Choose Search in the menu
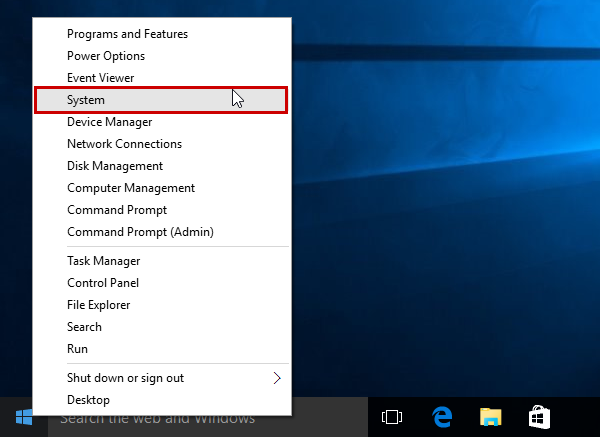The height and width of the screenshot is (438, 600). coord(162,327)
